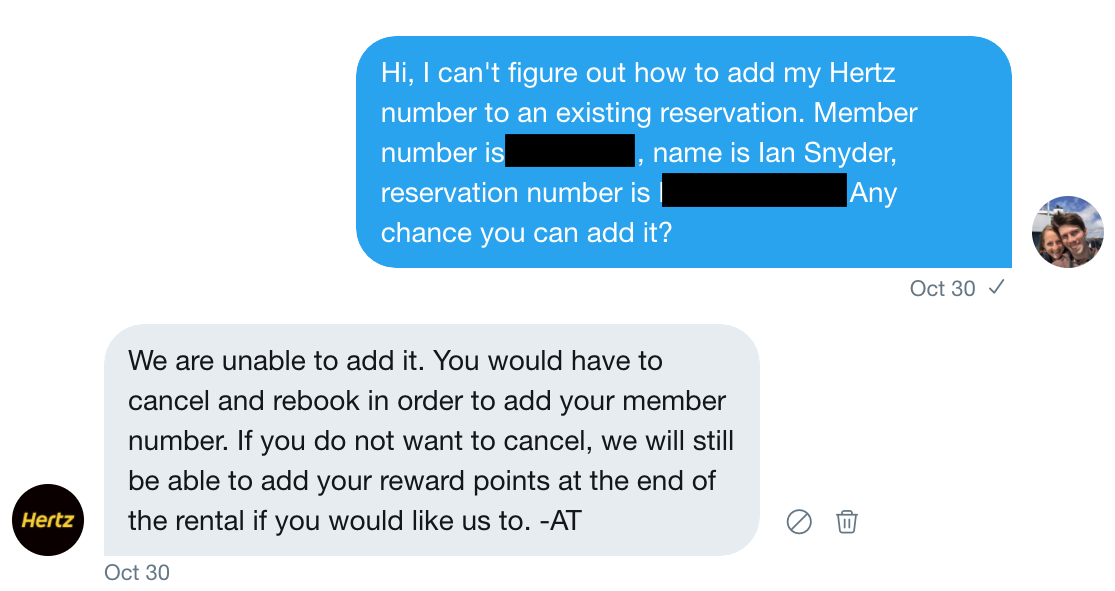This screenshot has height=591, width=1115.
Task: Click the redacted reservation number block
Action: 755,192
